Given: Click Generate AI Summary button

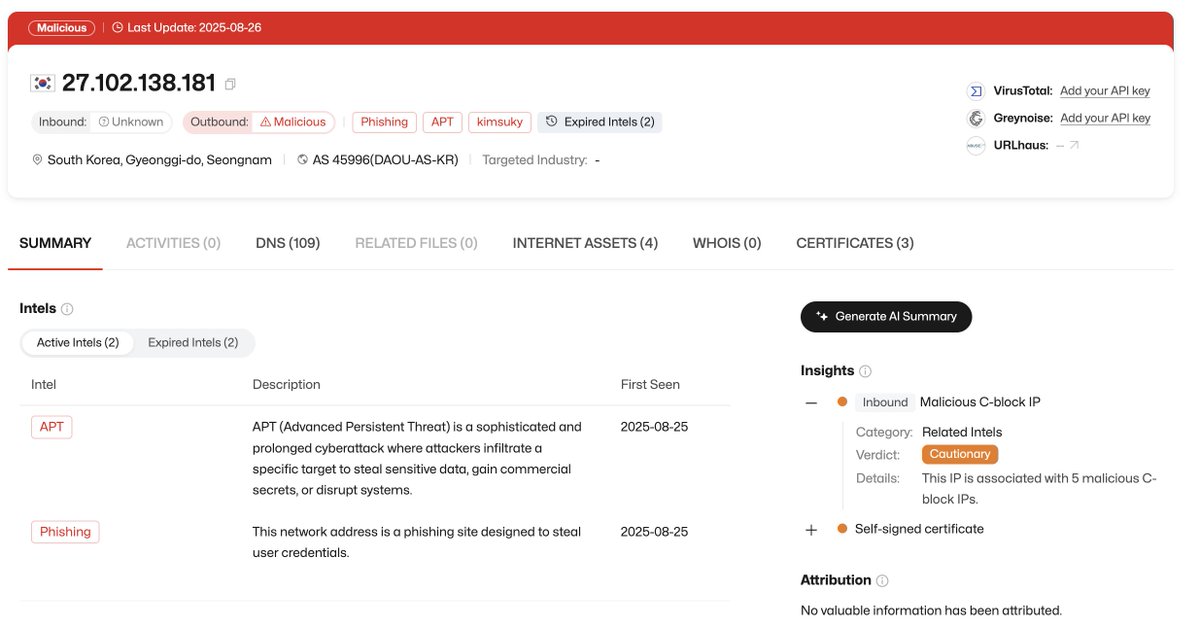Looking at the screenshot, I should [886, 316].
